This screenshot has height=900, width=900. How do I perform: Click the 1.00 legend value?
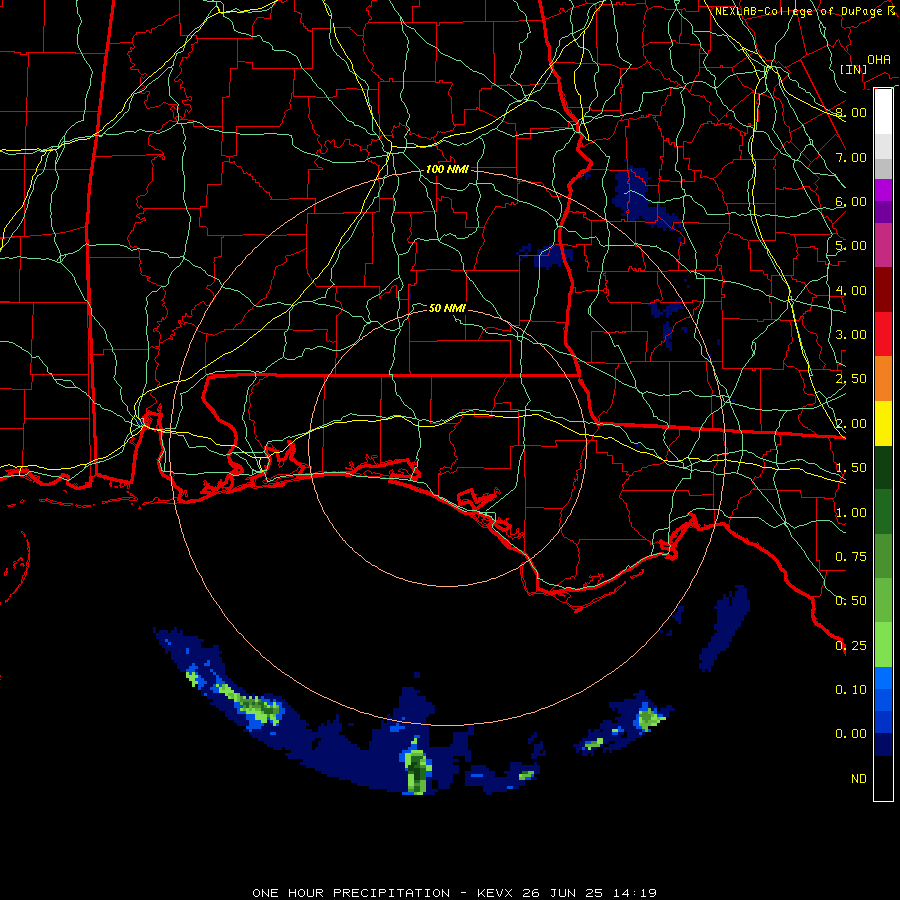point(851,513)
